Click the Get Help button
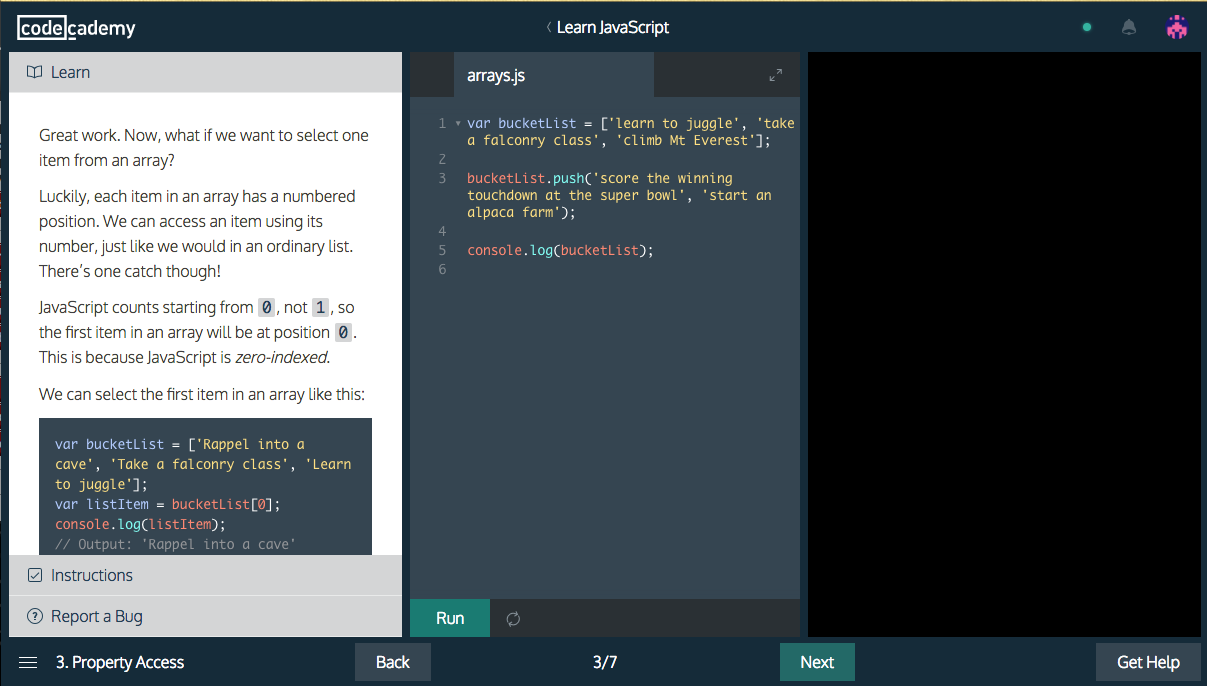Screen dimensions: 1207x686 (x=1148, y=662)
